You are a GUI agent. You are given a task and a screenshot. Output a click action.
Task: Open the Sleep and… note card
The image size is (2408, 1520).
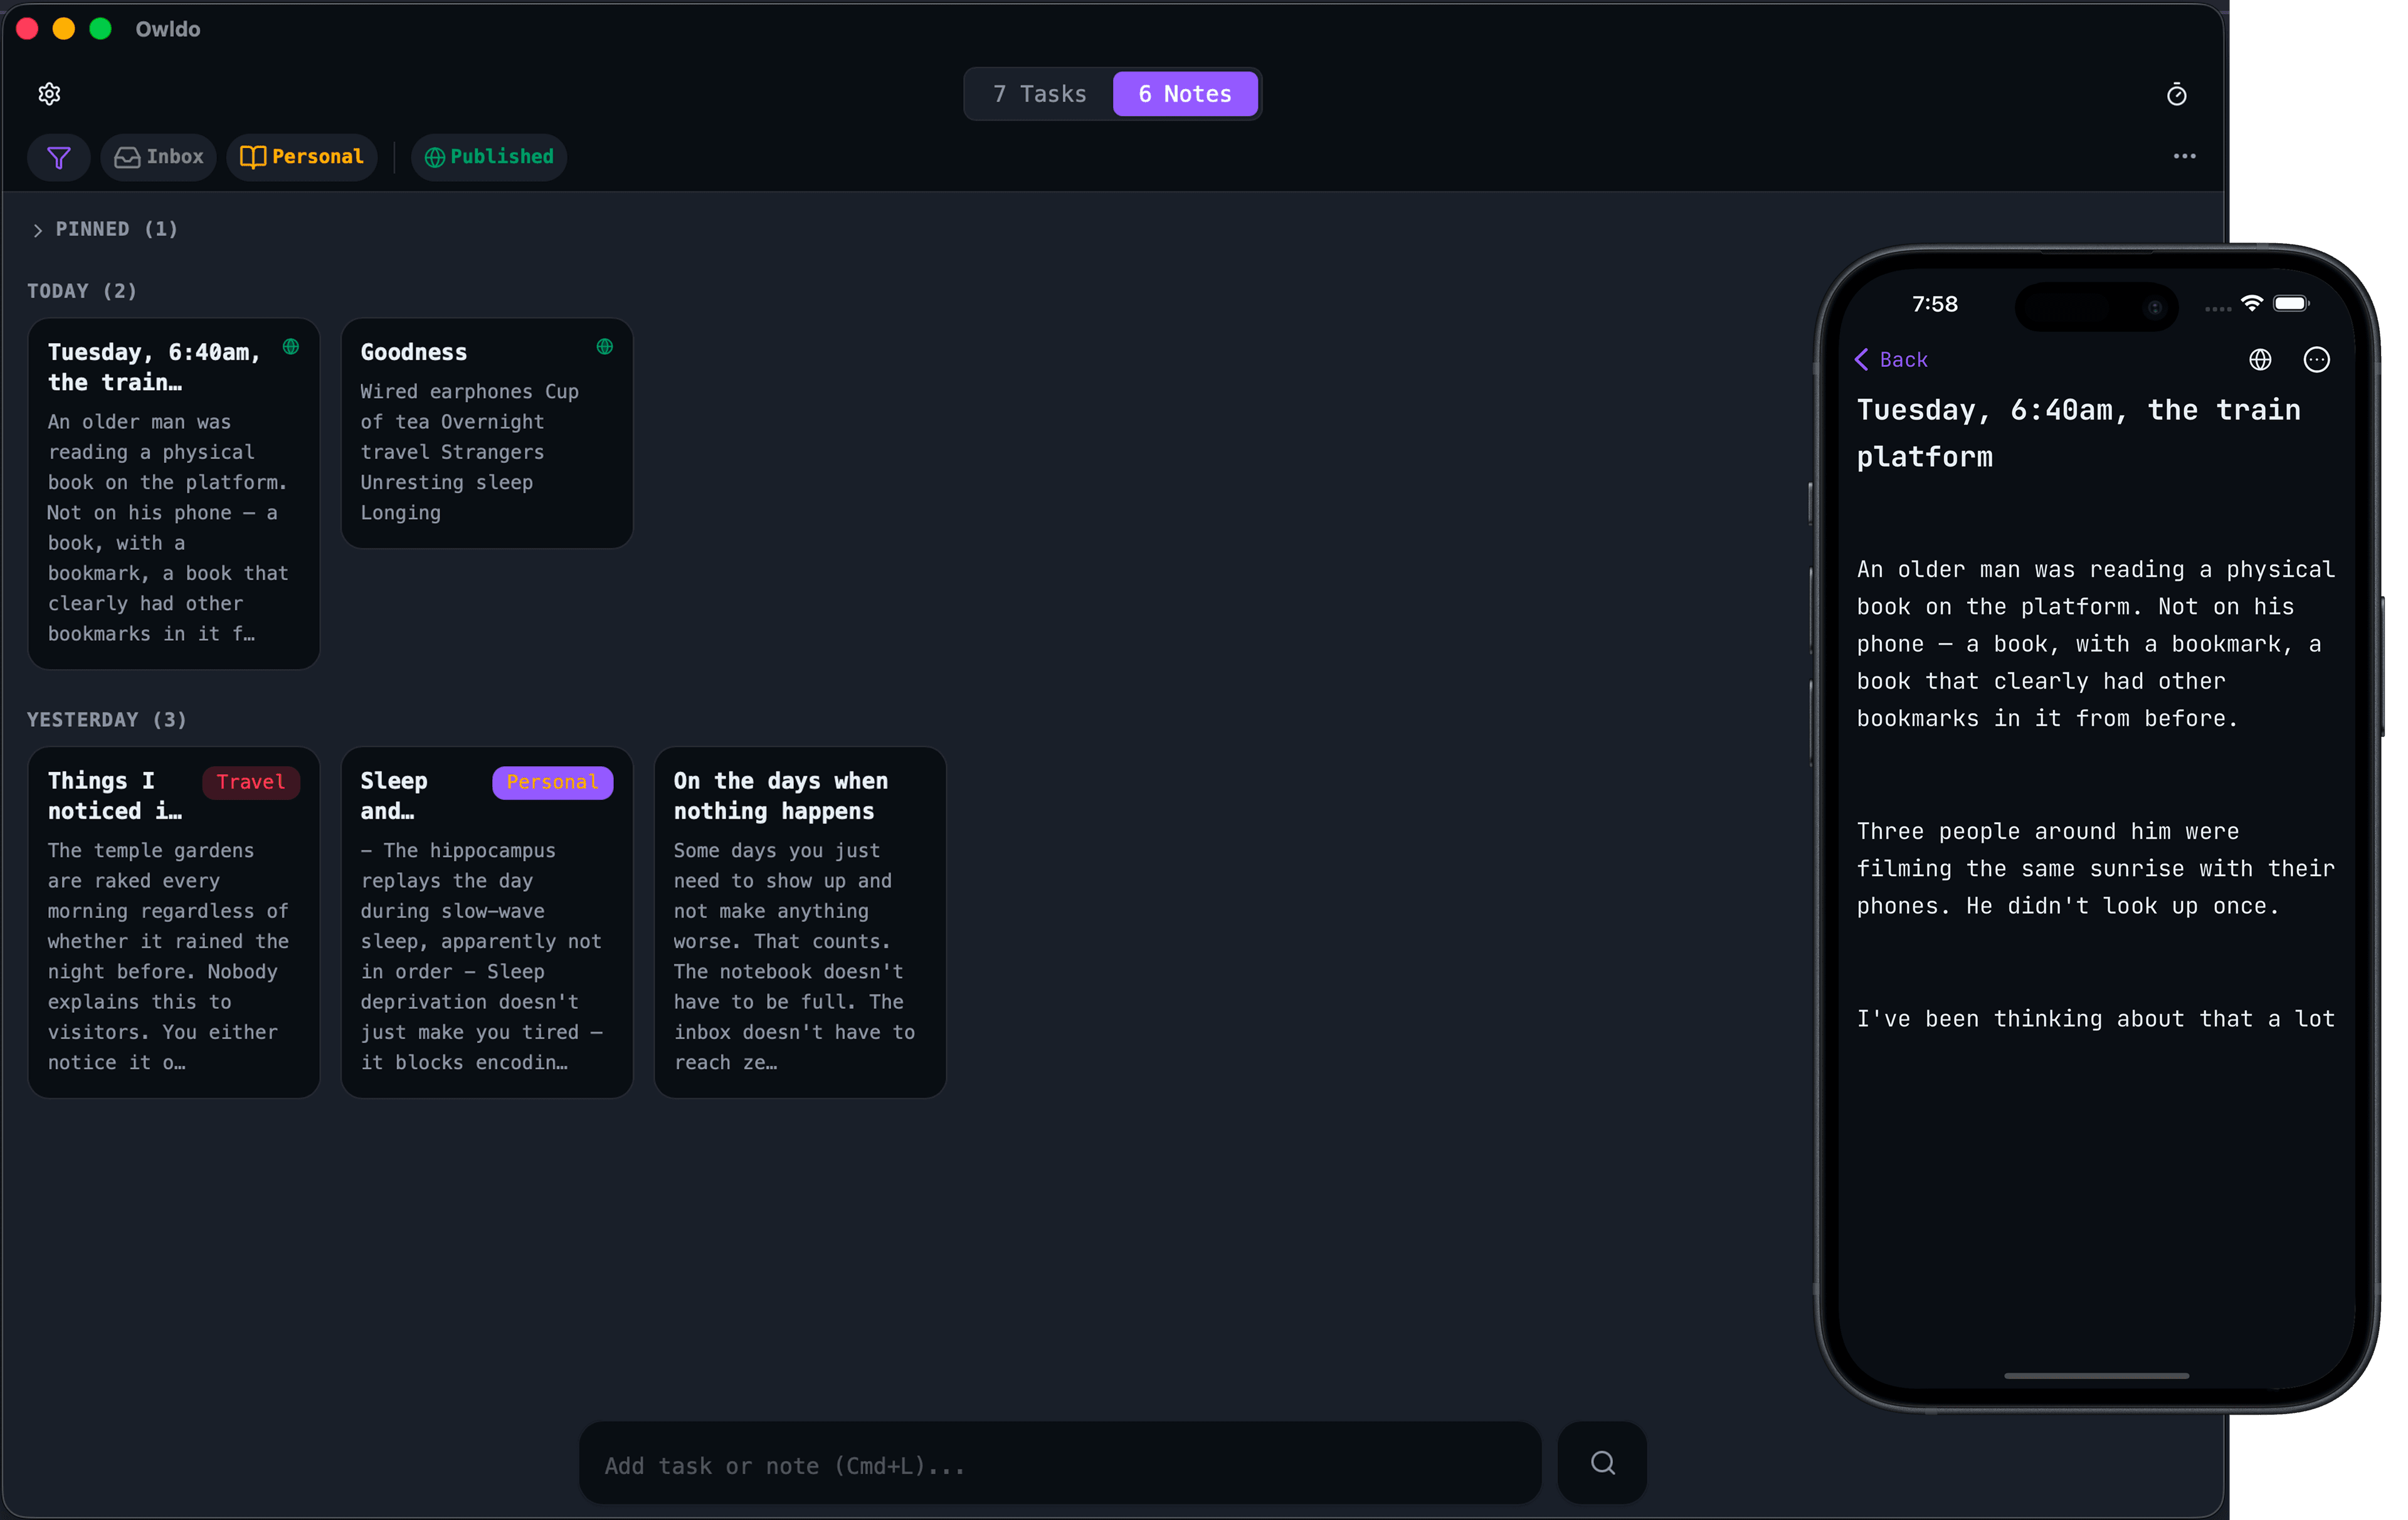(487, 922)
